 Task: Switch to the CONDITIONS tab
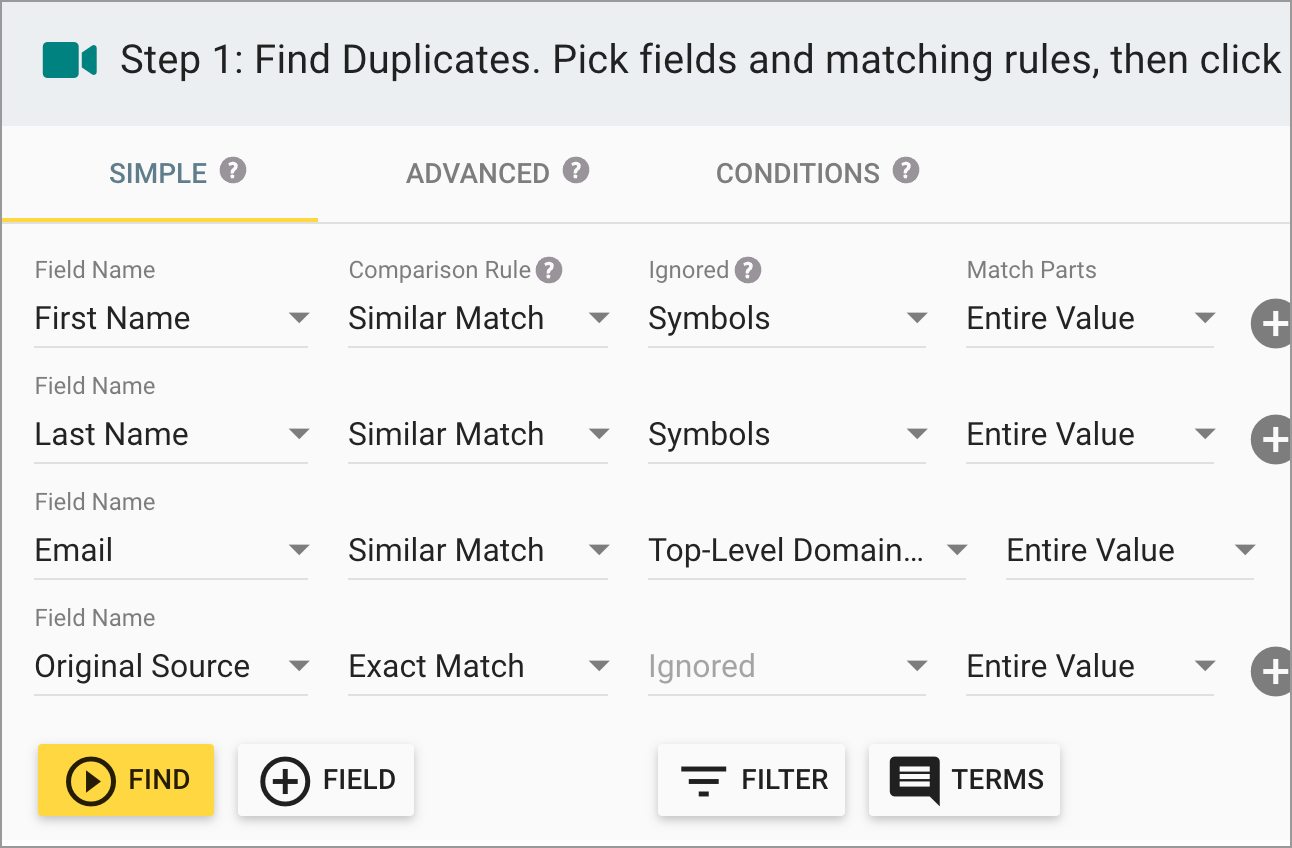pyautogui.click(x=798, y=172)
